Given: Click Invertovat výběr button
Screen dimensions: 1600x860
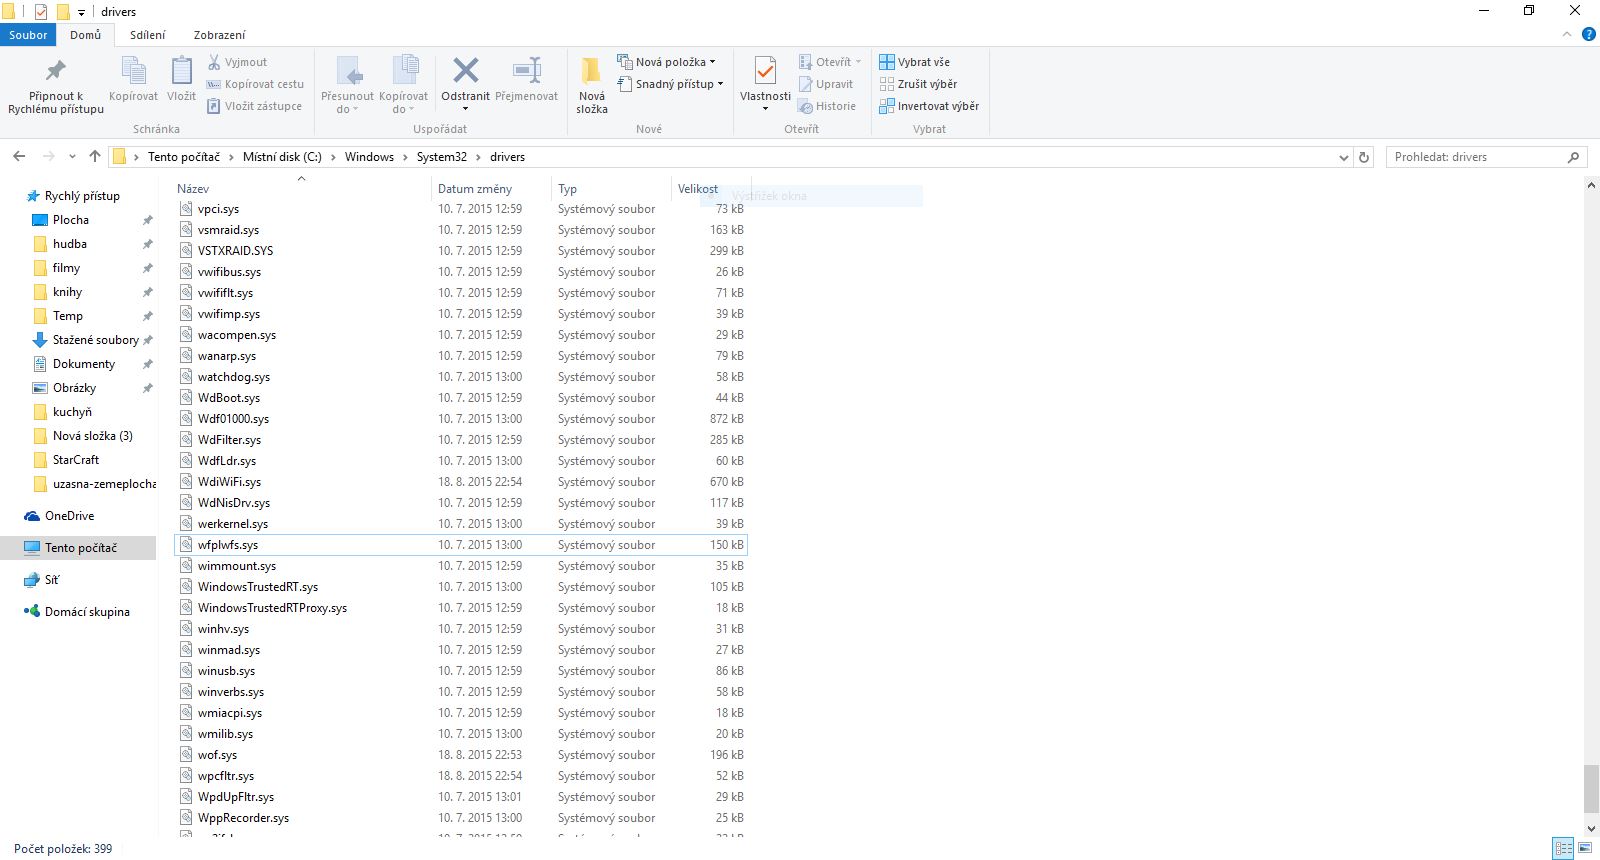Looking at the screenshot, I should [x=929, y=106].
